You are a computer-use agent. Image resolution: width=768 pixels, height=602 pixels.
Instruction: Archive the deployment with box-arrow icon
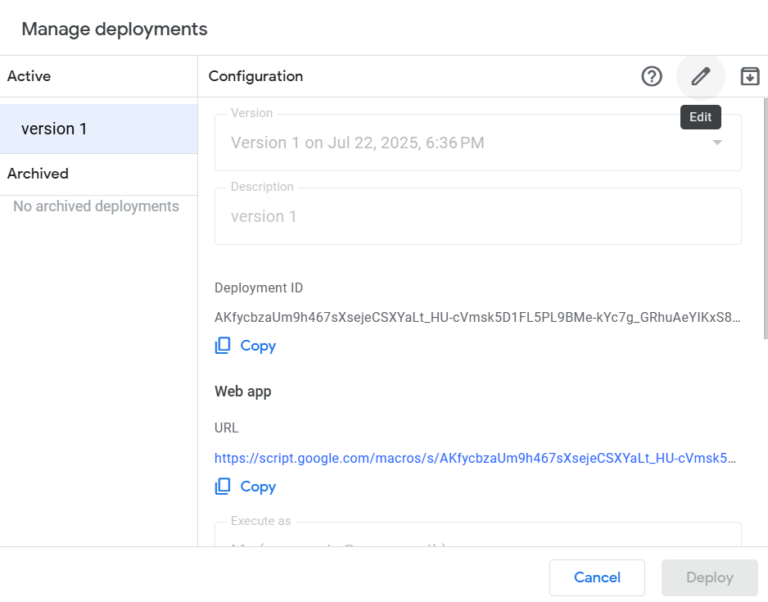(749, 76)
